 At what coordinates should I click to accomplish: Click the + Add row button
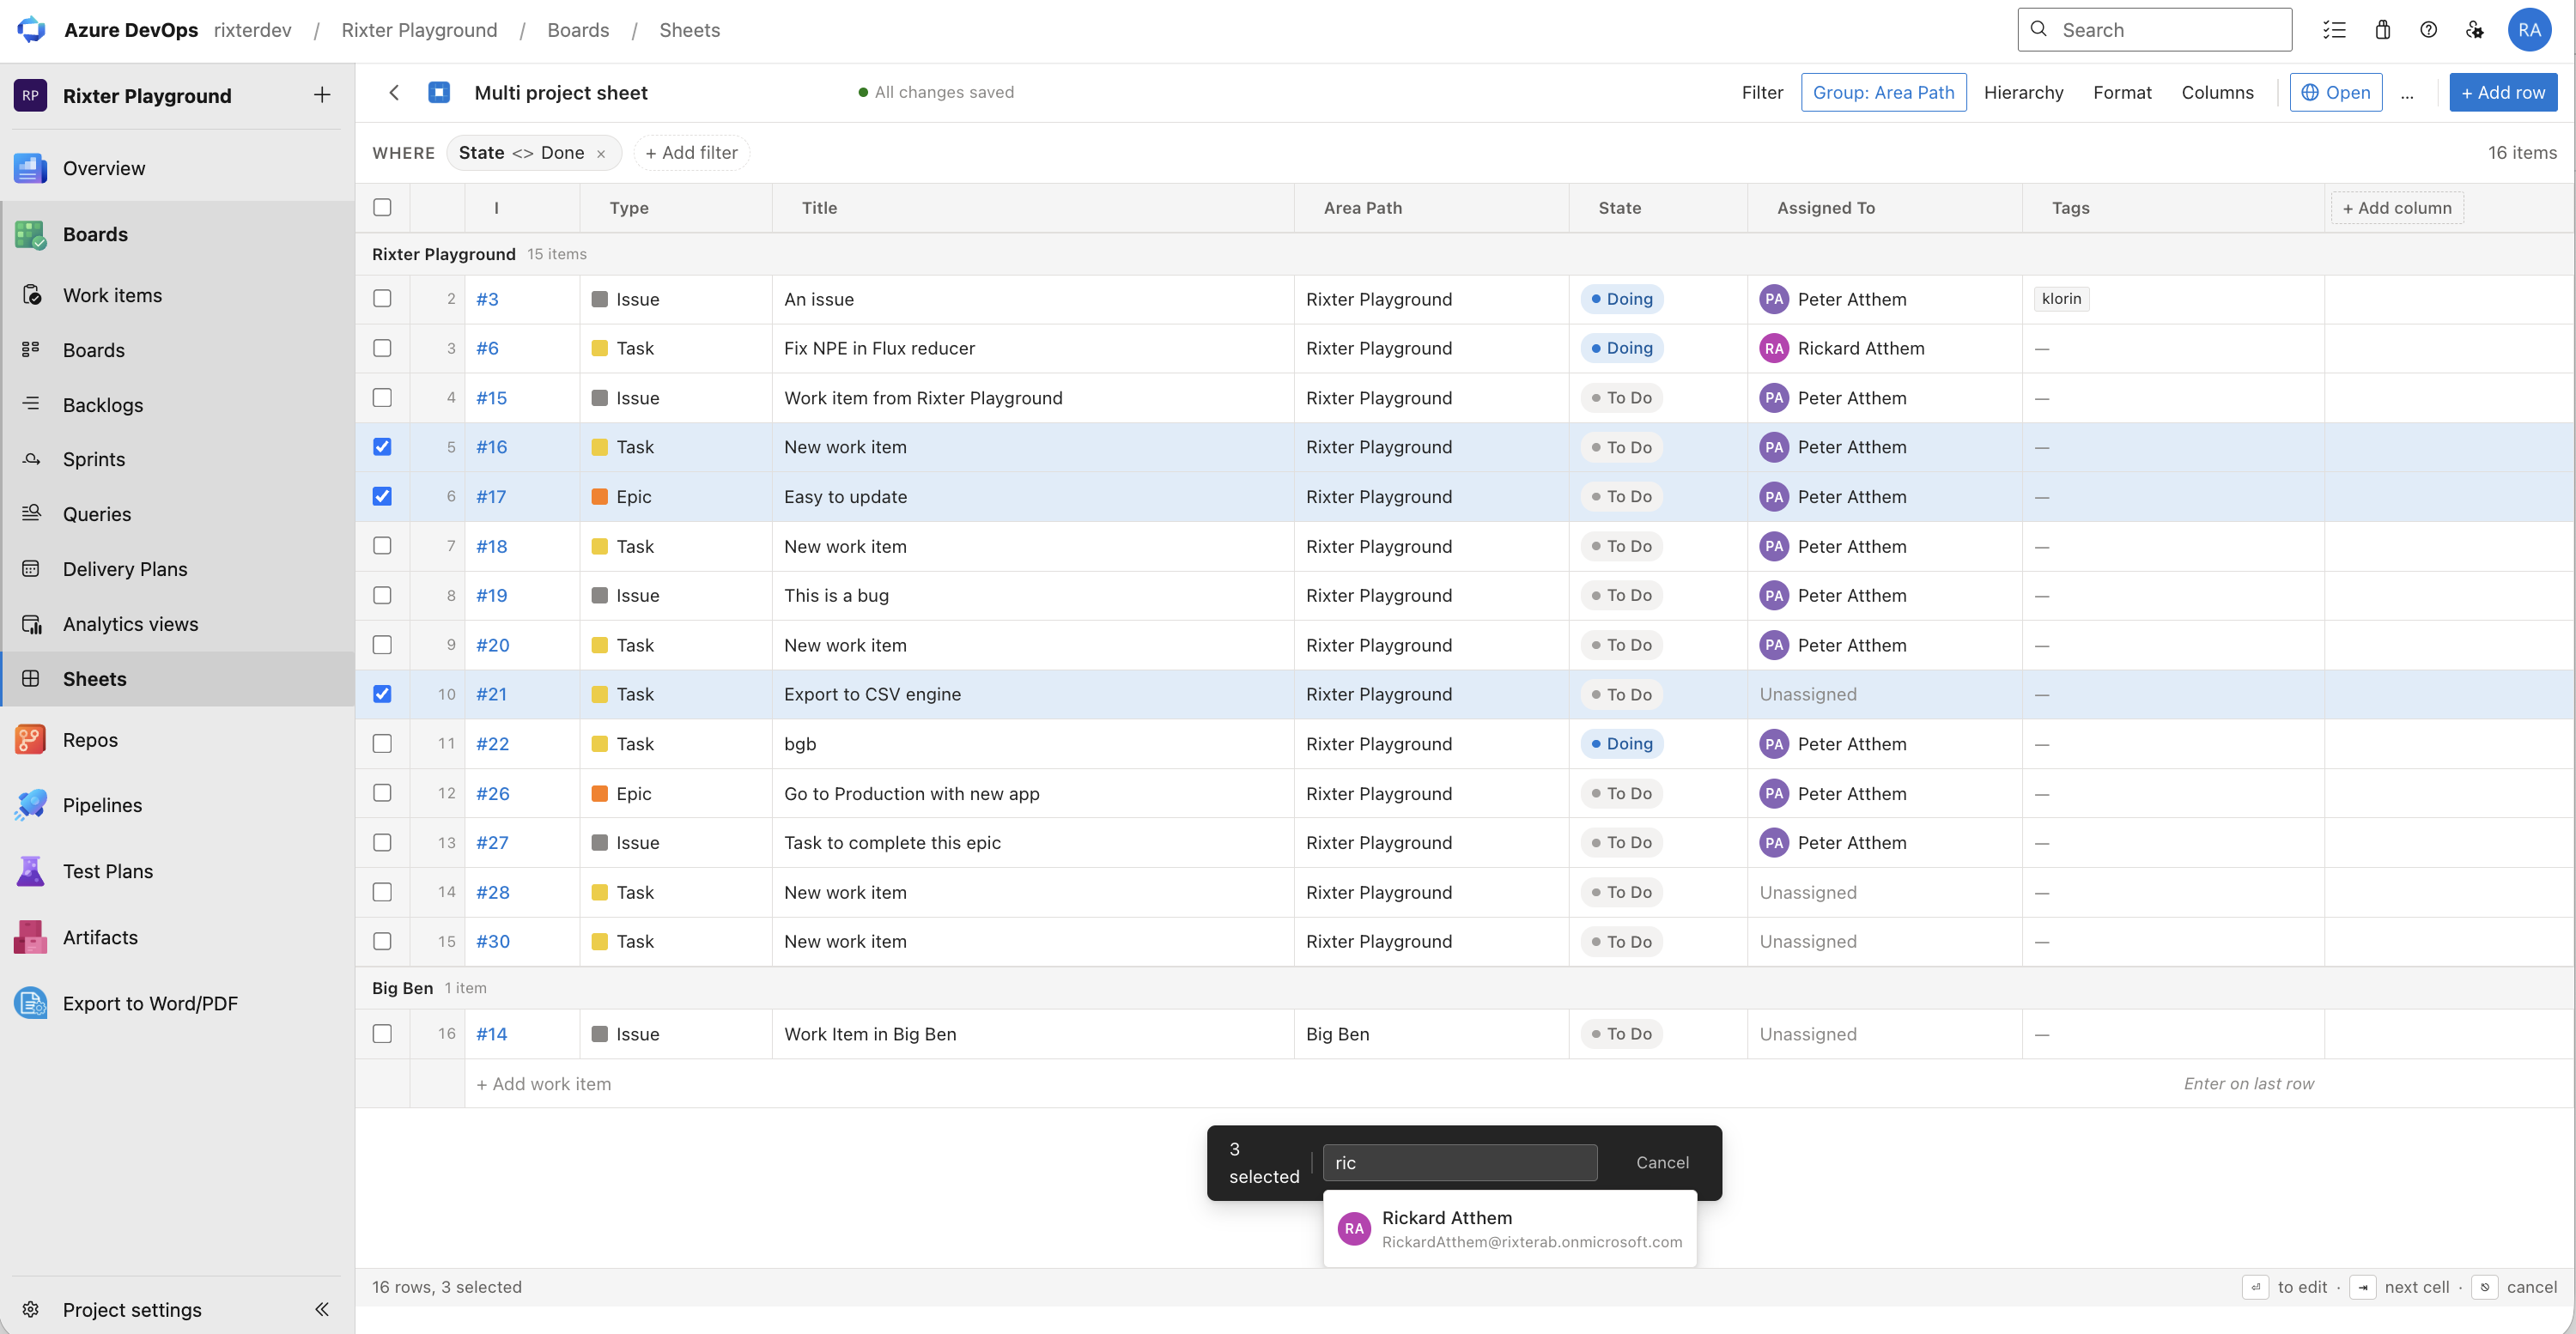(x=2503, y=92)
